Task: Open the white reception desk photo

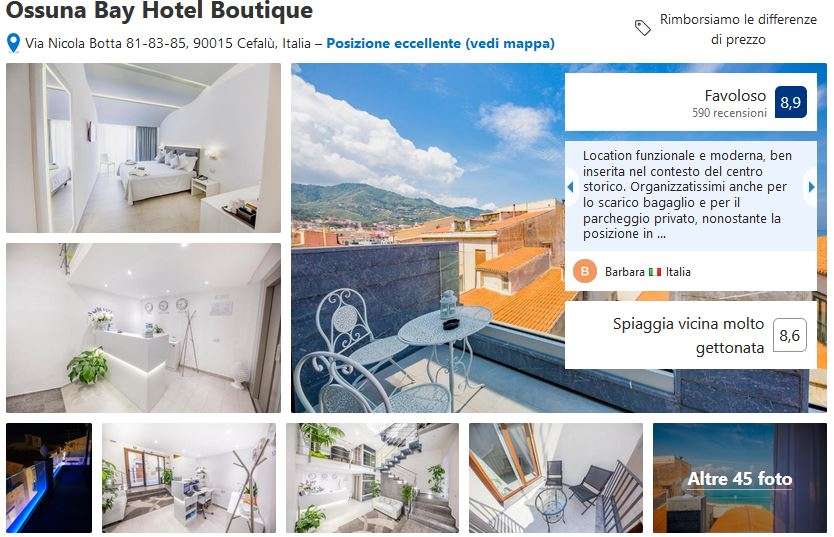Action: tap(143, 328)
